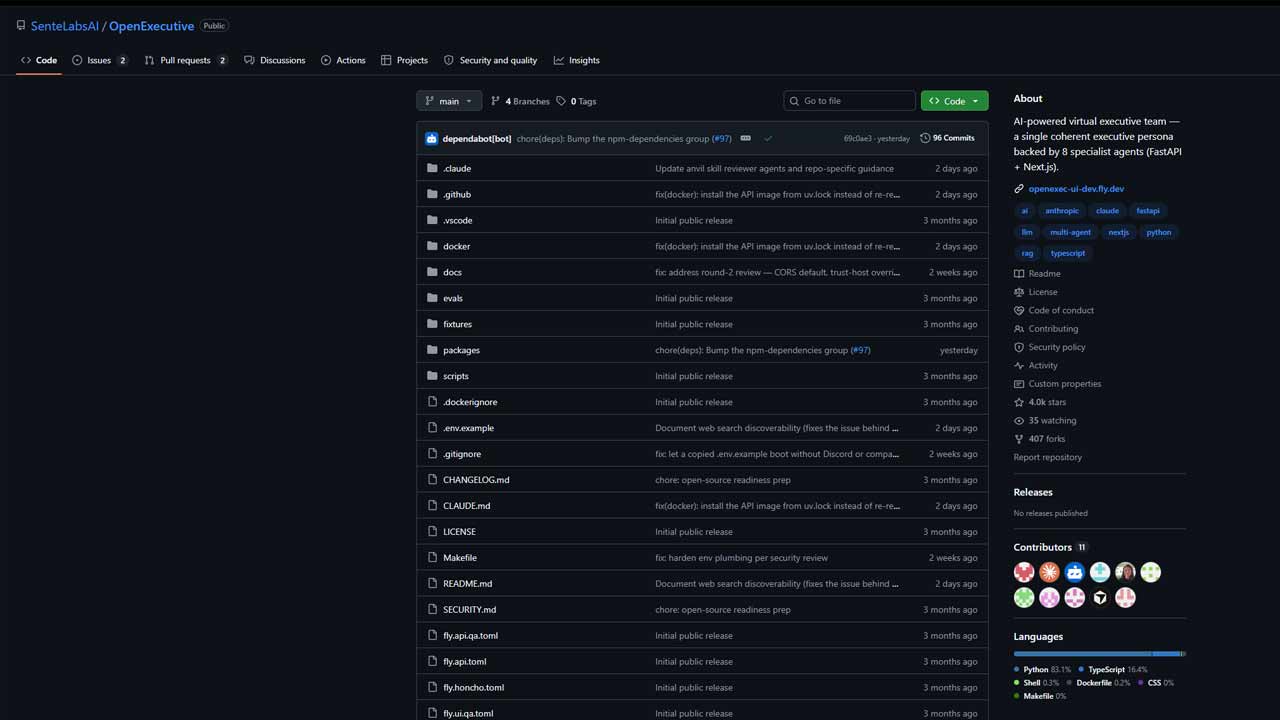Select the CHANGELOG.md file icon
The height and width of the screenshot is (720, 1280).
tap(432, 480)
